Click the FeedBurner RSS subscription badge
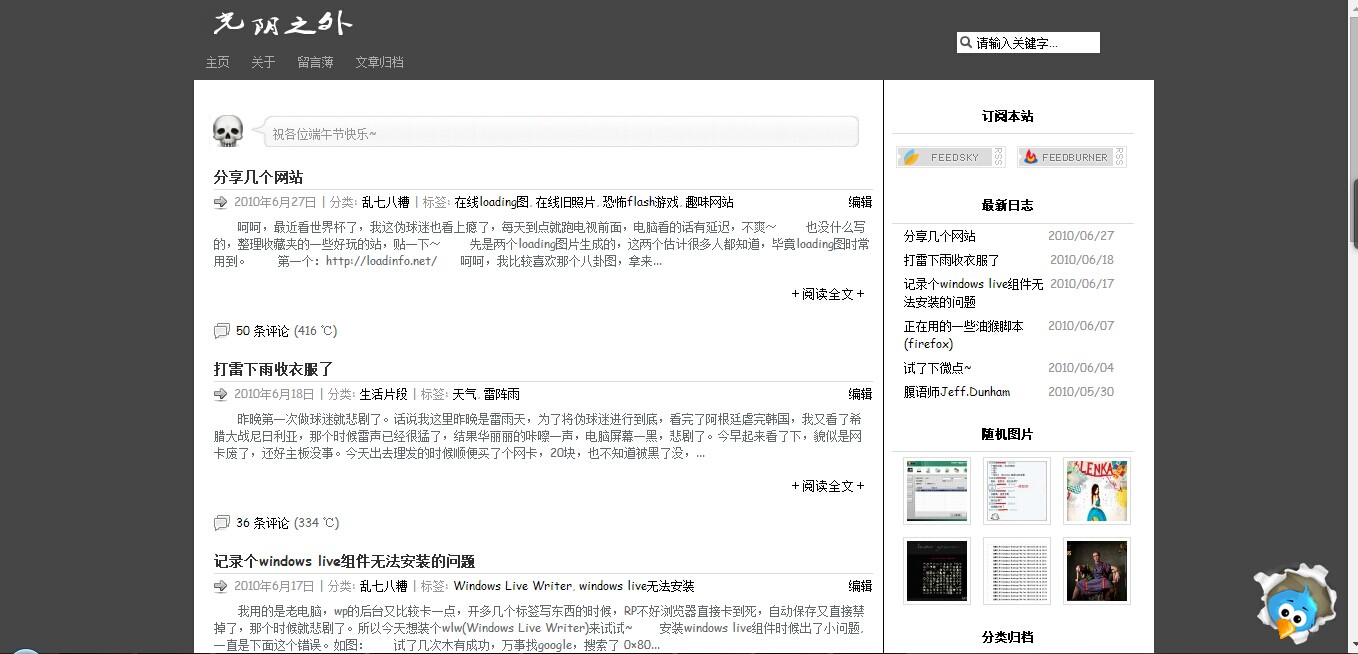Image resolution: width=1358 pixels, height=654 pixels. pyautogui.click(x=1071, y=157)
